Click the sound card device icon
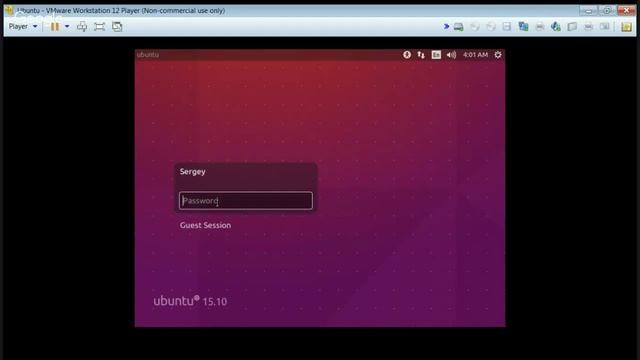Image resolution: width=640 pixels, height=360 pixels. coord(556,27)
